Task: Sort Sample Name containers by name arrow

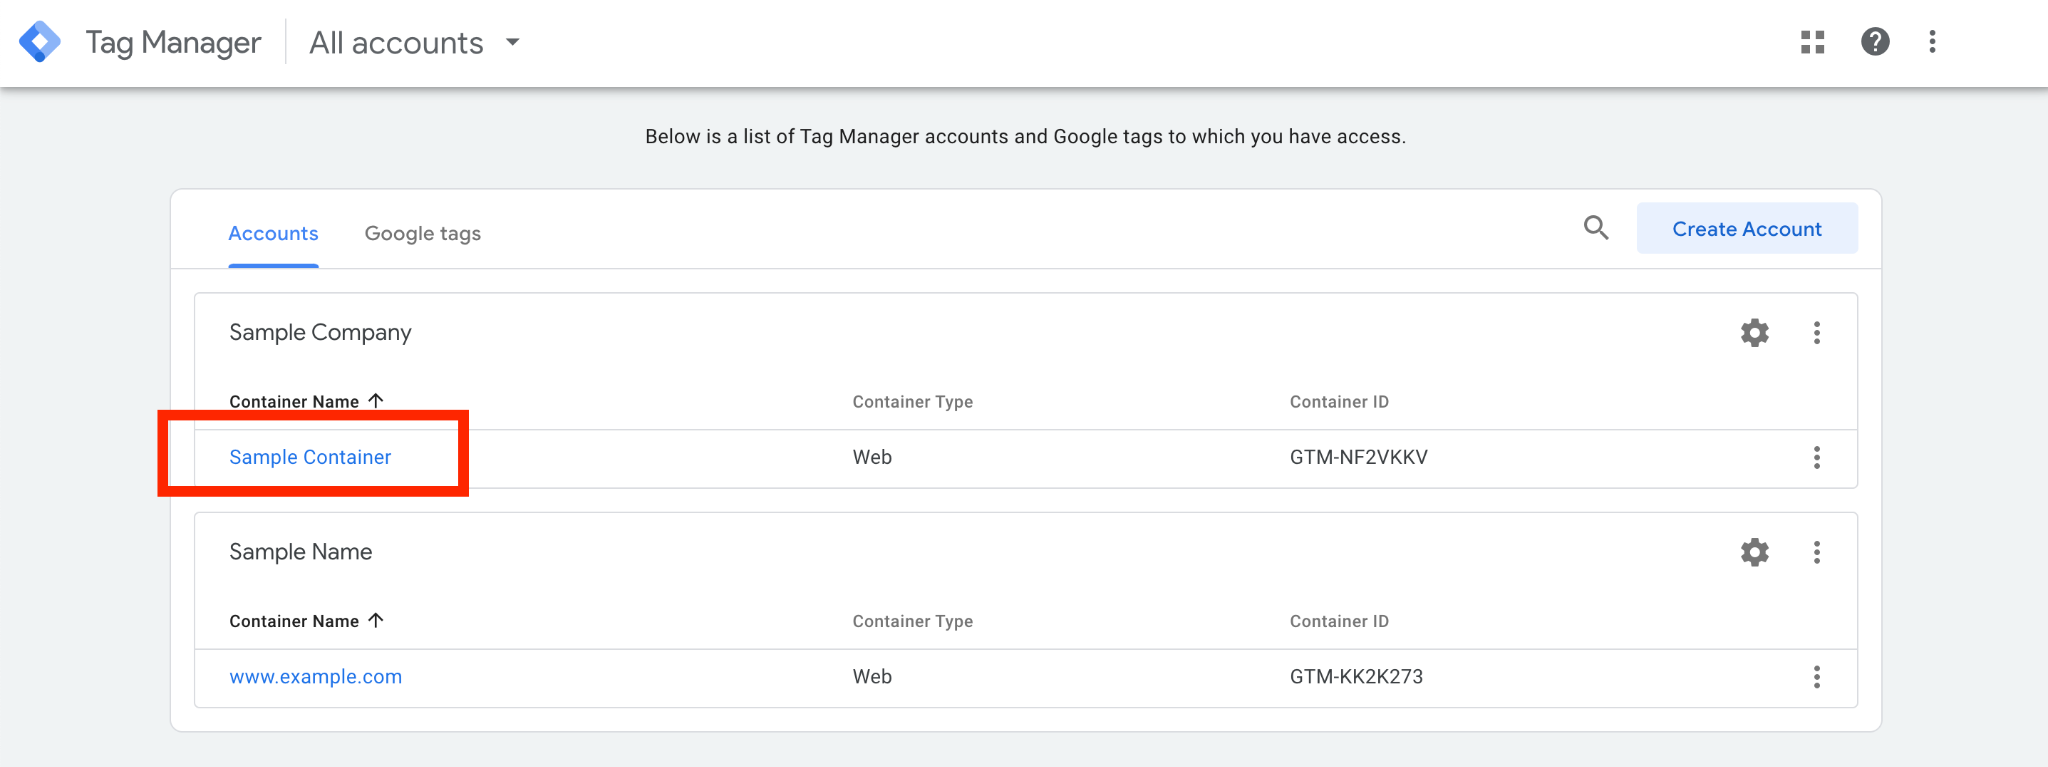Action: pos(376,620)
